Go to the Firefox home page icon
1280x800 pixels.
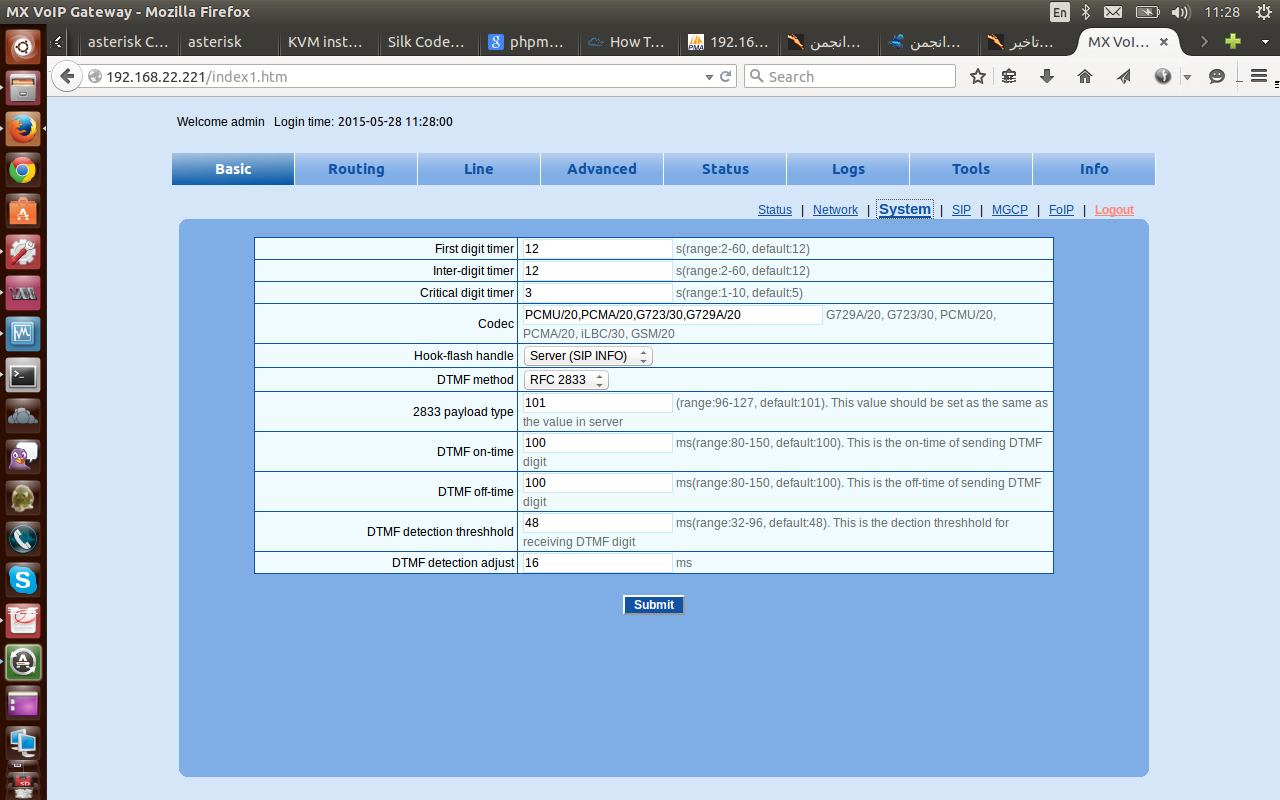click(x=1085, y=76)
